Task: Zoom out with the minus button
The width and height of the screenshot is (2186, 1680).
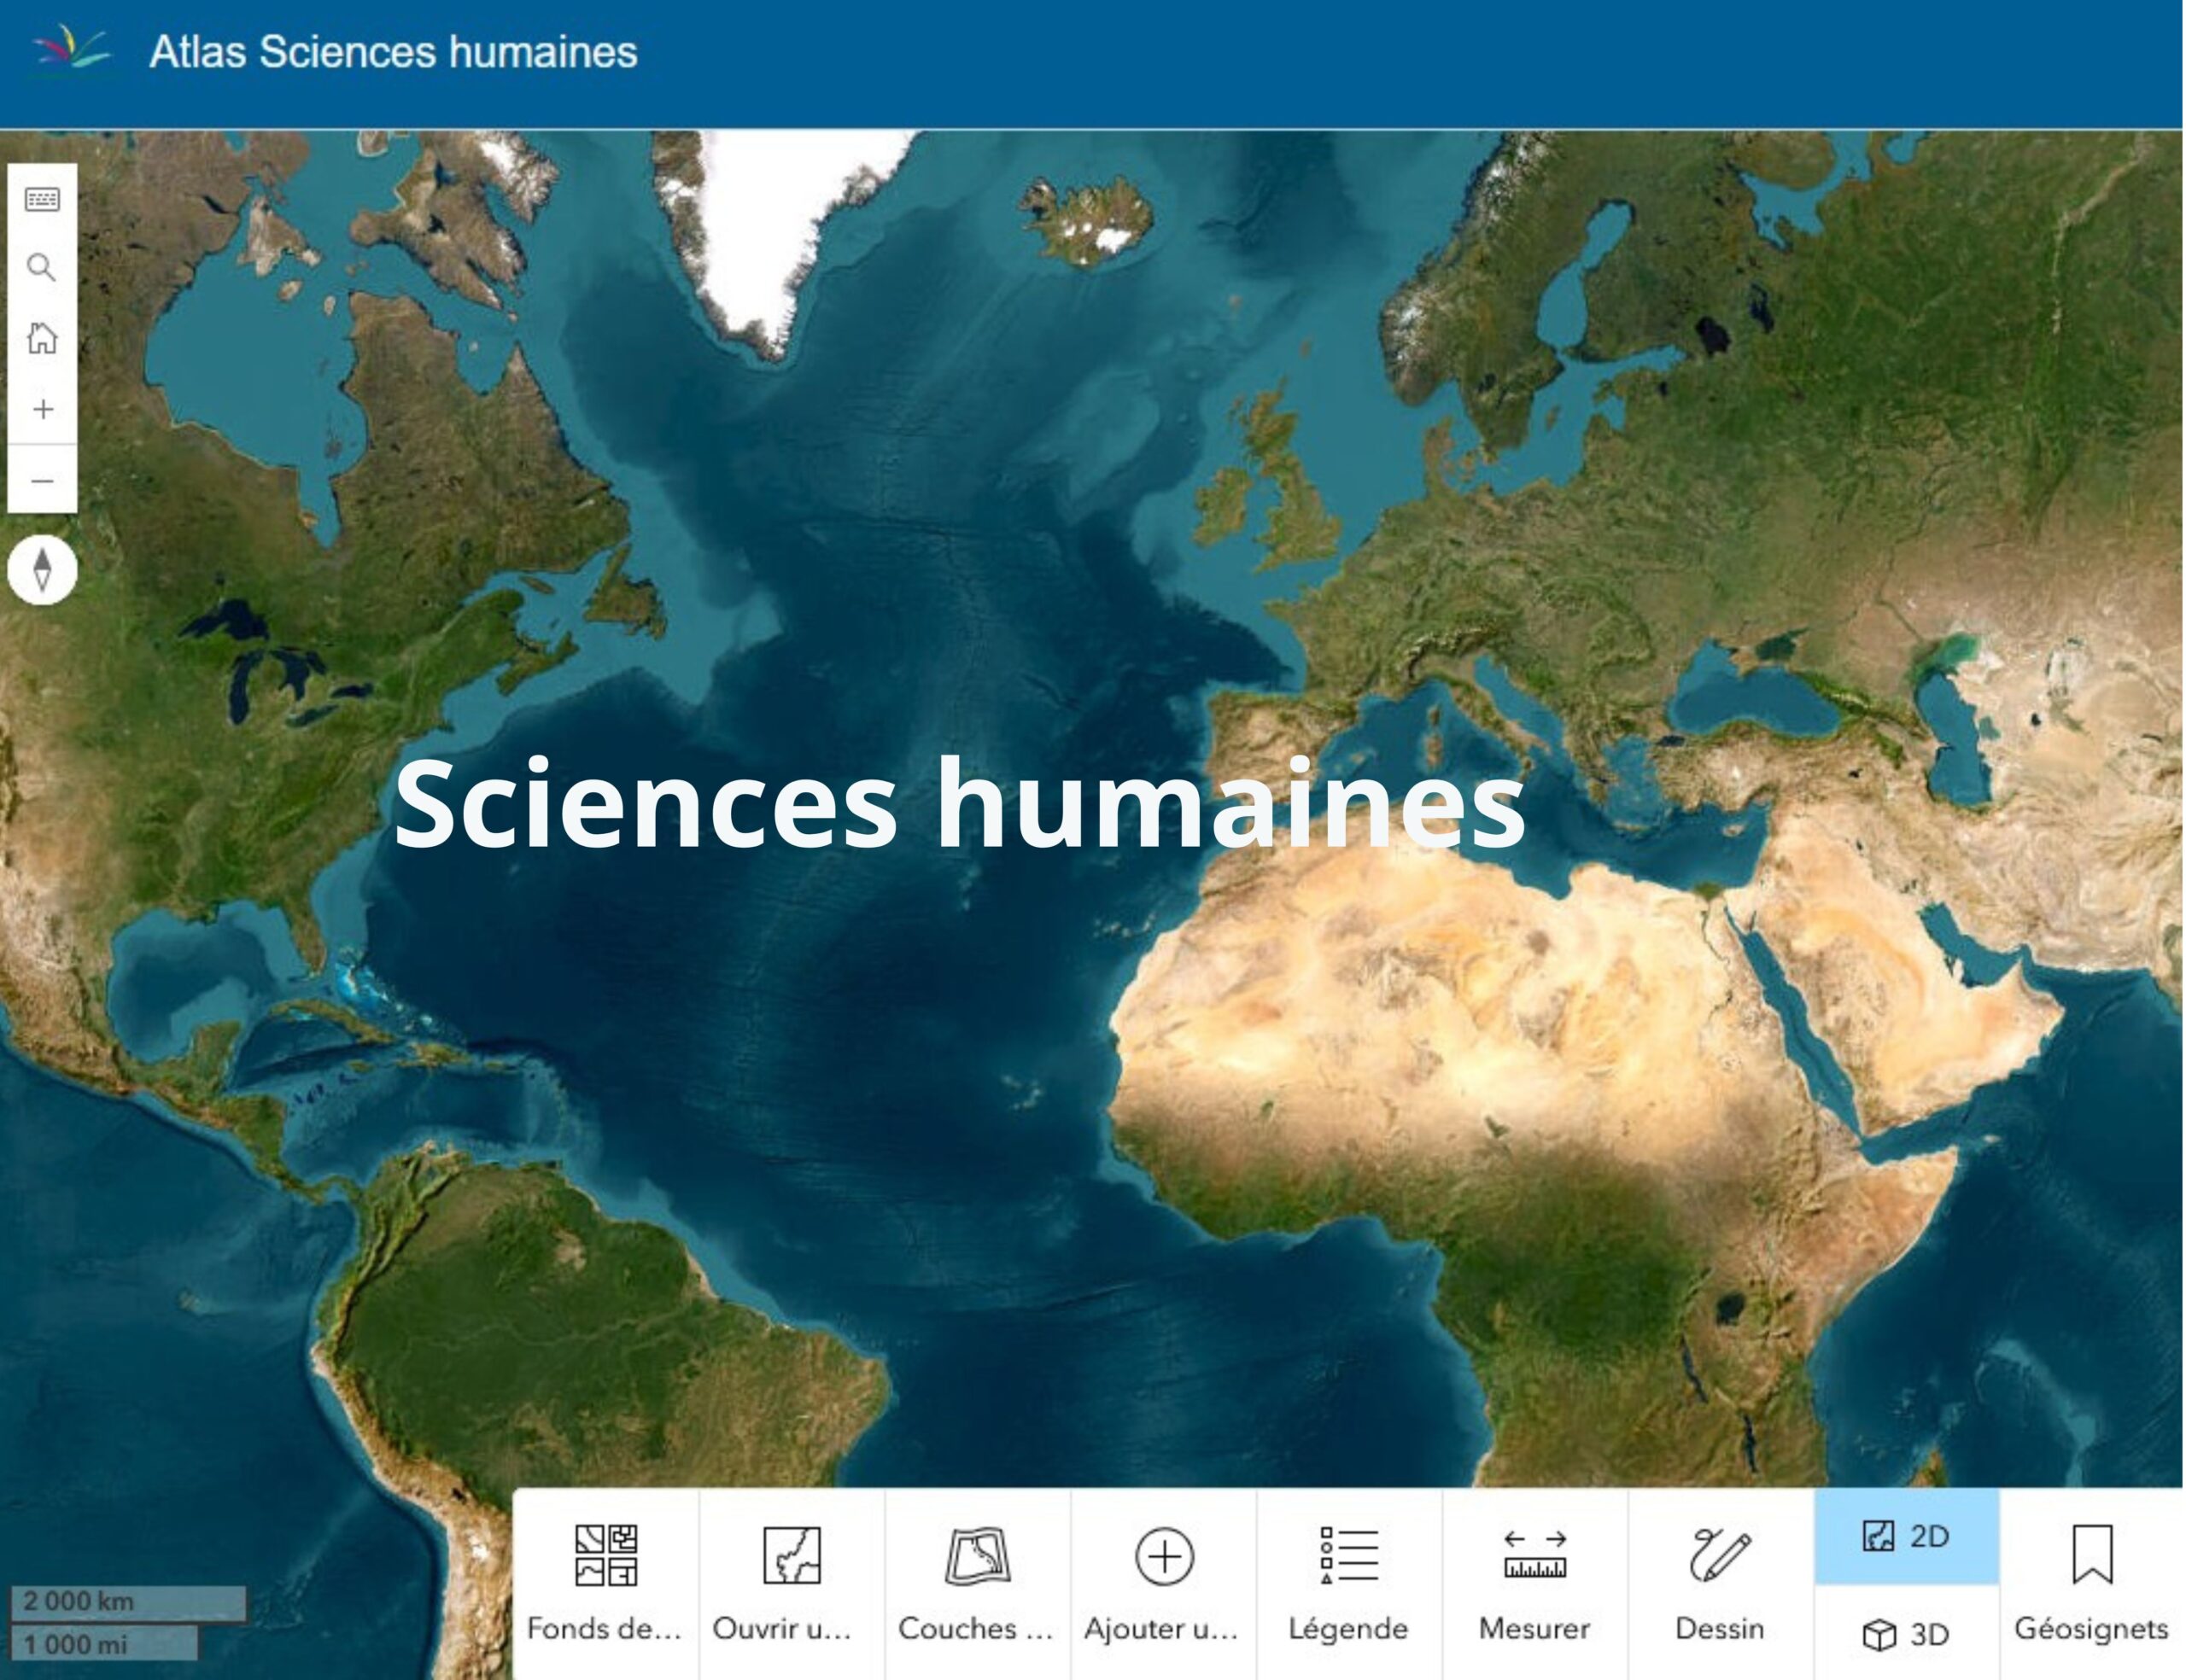Action: click(42, 481)
